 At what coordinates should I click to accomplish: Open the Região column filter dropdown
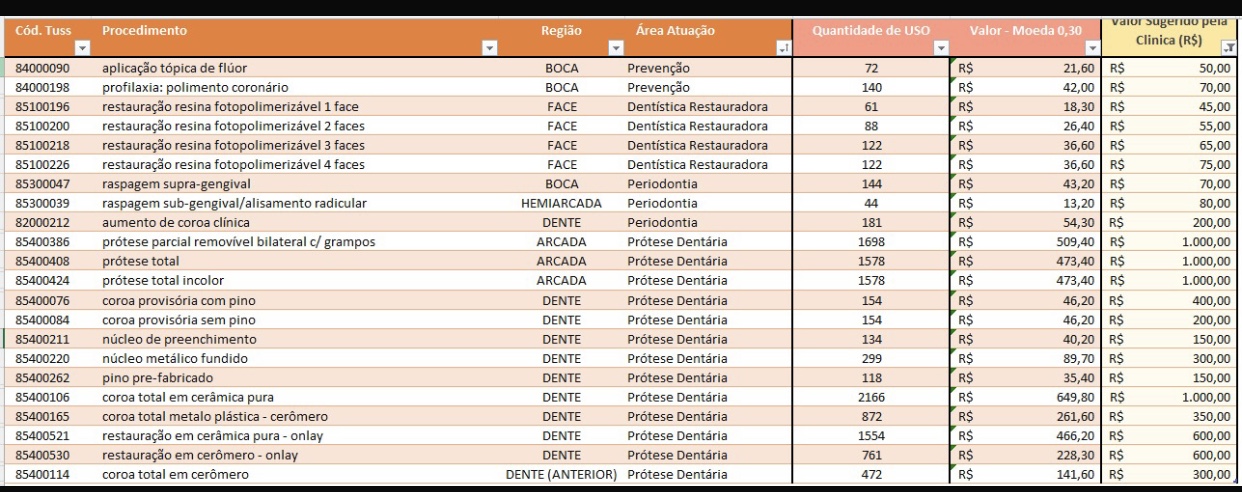615,48
